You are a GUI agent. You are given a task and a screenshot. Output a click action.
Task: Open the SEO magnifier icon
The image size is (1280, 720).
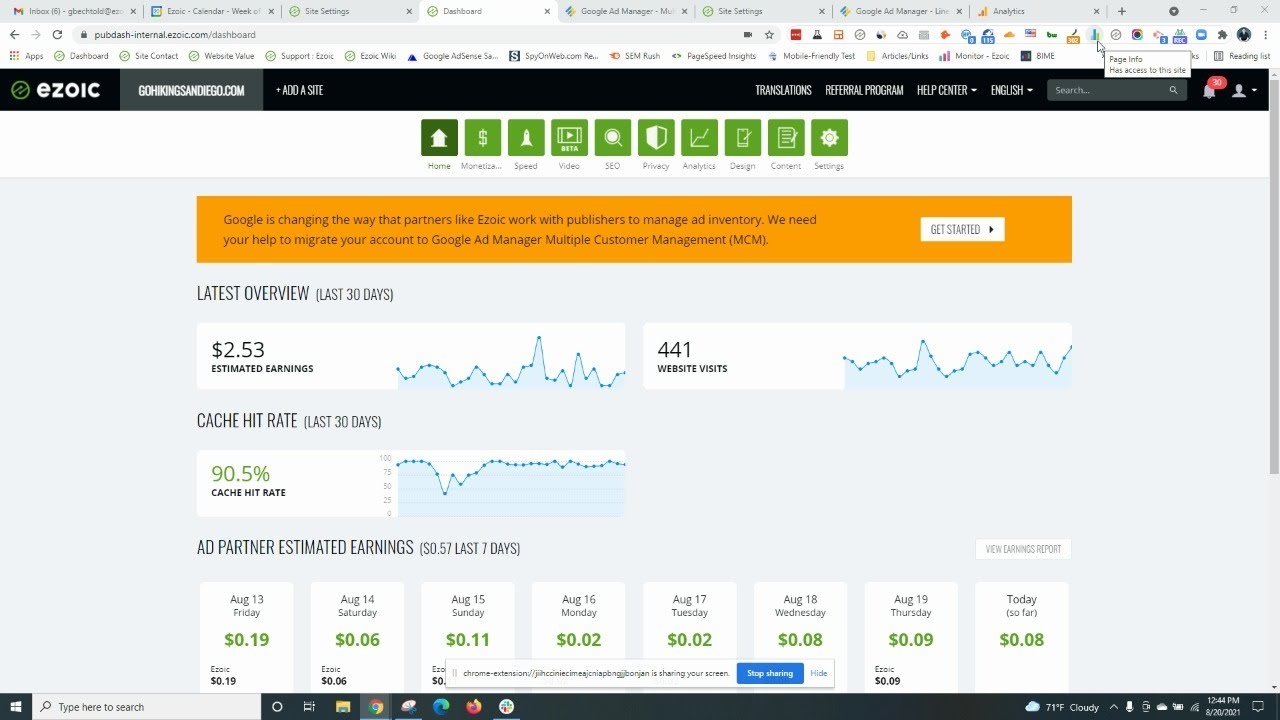coord(612,138)
